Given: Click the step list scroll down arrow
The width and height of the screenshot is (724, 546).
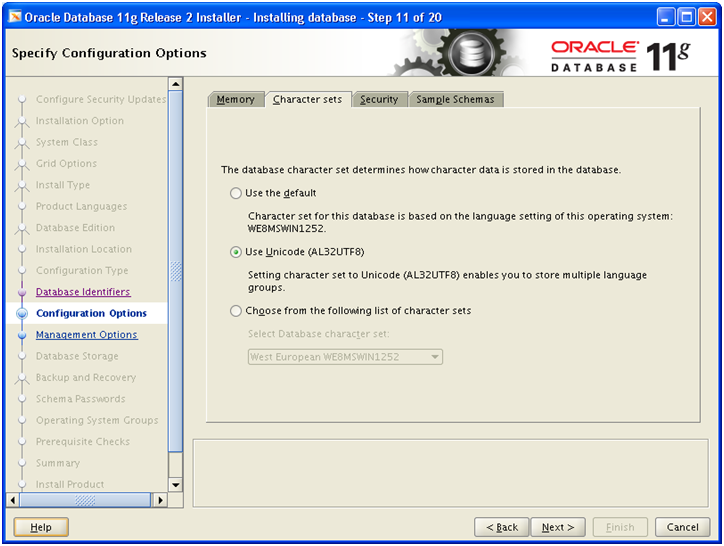Looking at the screenshot, I should tap(175, 485).
